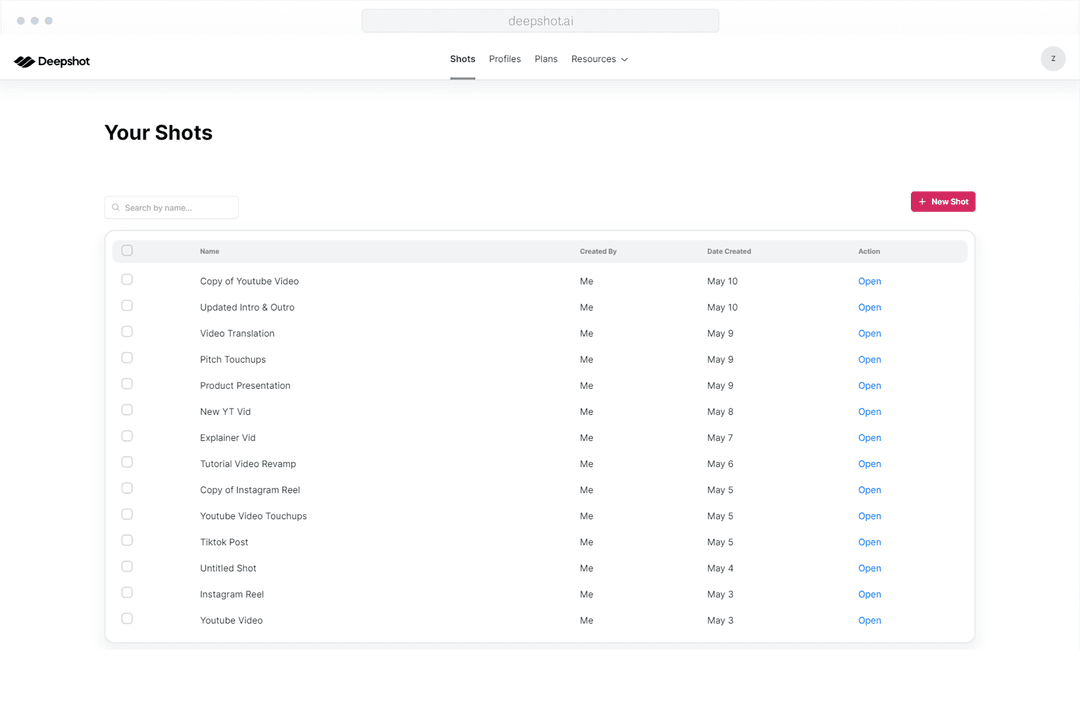The image size is (1080, 727).
Task: Click the deepshot.ai browser address bar
Action: [x=540, y=21]
